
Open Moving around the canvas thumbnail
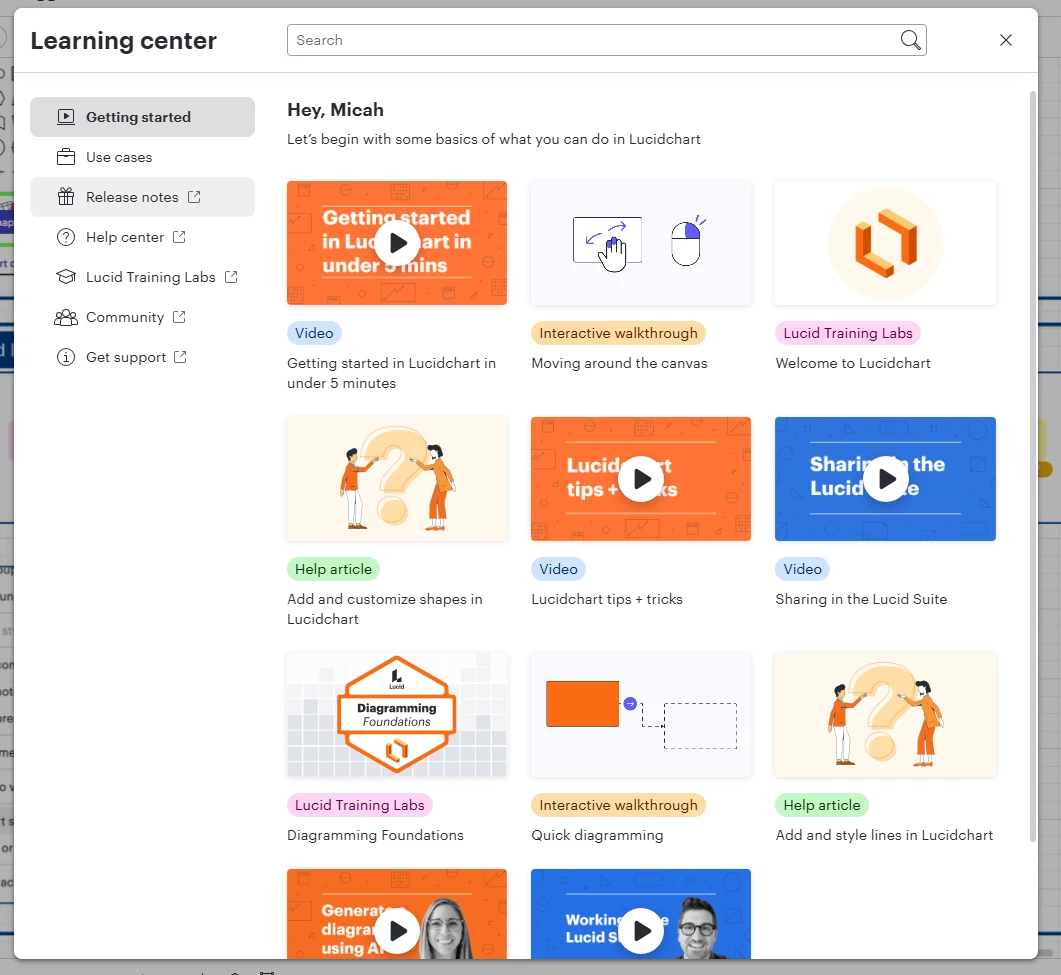click(x=641, y=242)
